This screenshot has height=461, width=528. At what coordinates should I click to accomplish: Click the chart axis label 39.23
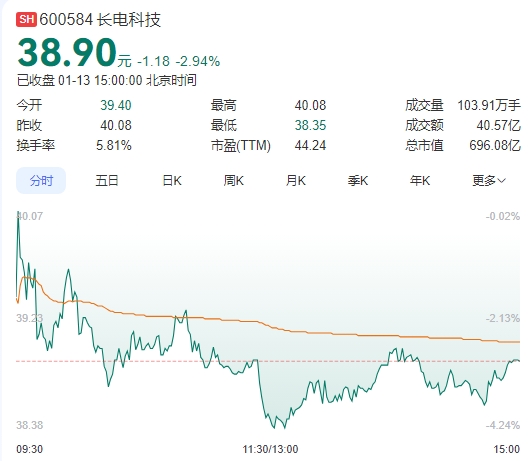(x=30, y=318)
